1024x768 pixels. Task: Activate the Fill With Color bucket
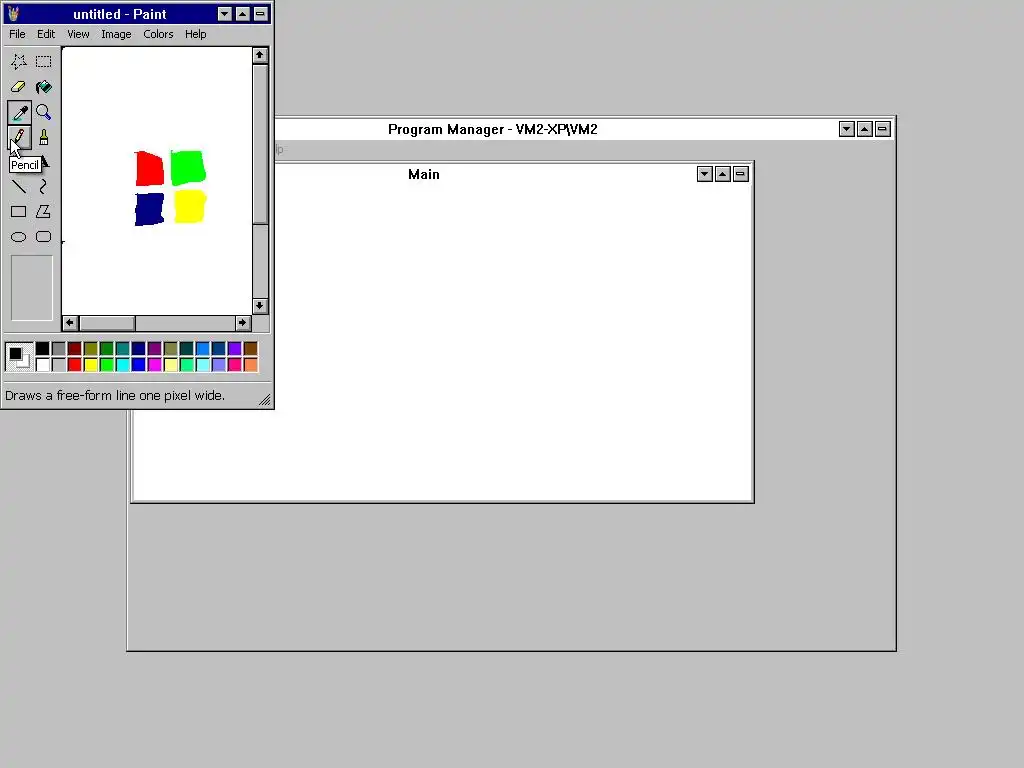[43, 87]
